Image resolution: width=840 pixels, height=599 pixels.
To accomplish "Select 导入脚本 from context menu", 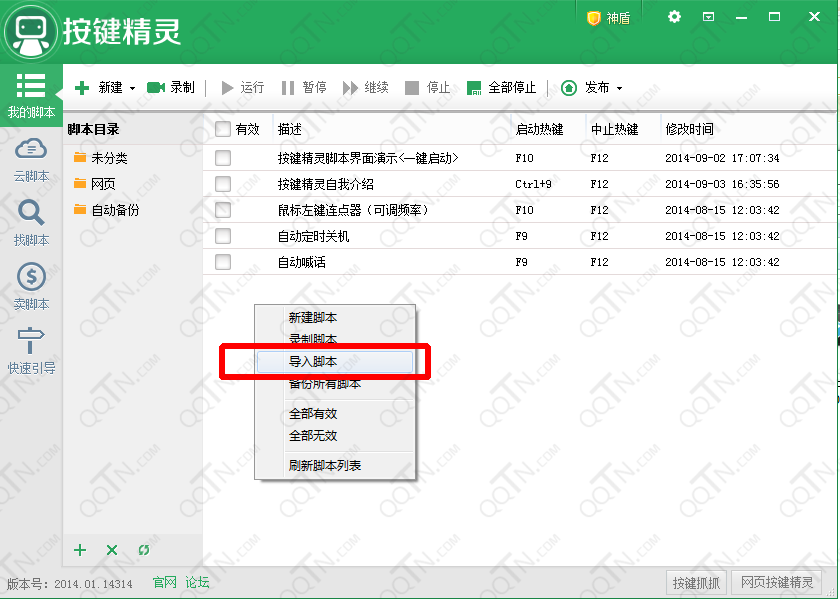I will click(334, 361).
